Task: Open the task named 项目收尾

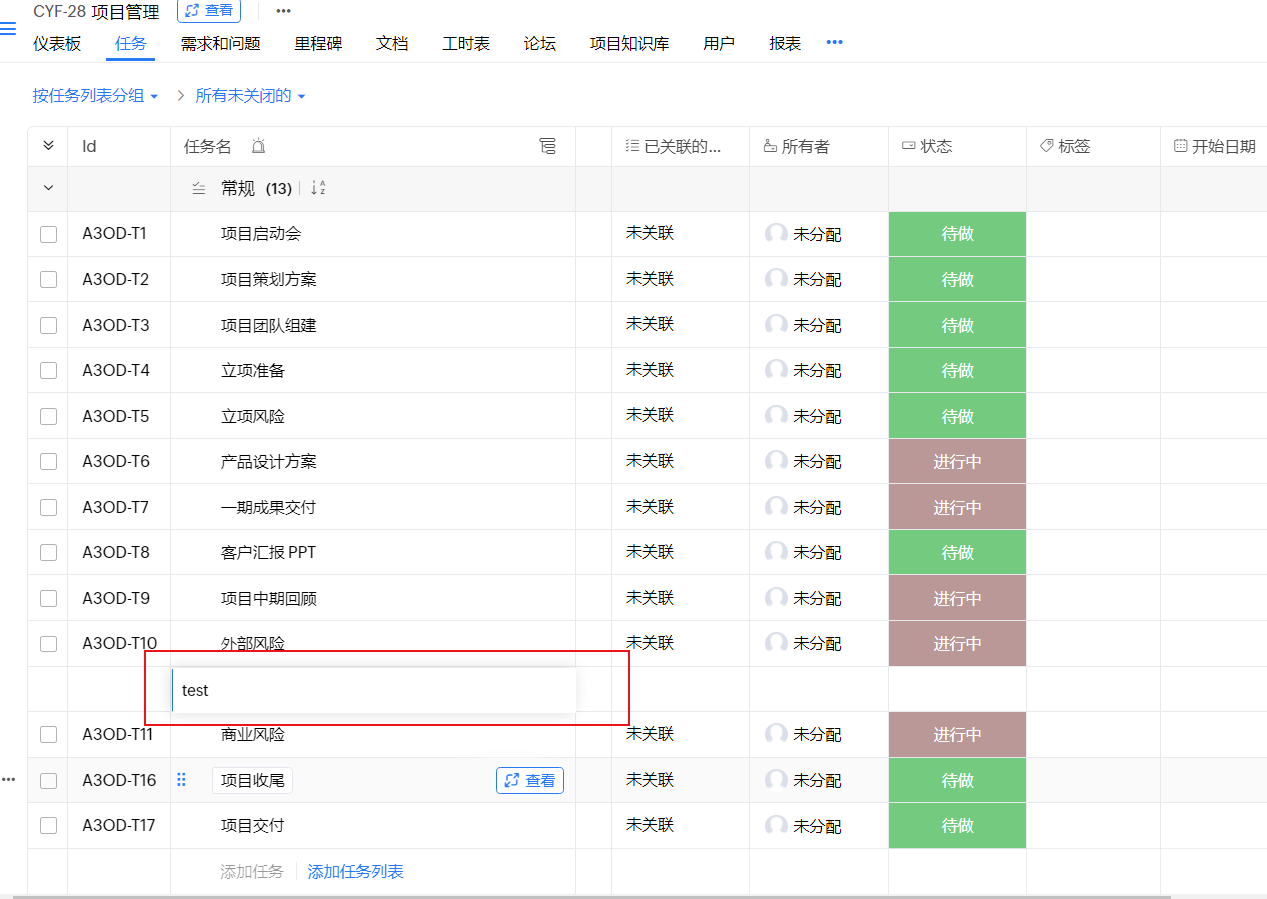Action: [x=253, y=780]
